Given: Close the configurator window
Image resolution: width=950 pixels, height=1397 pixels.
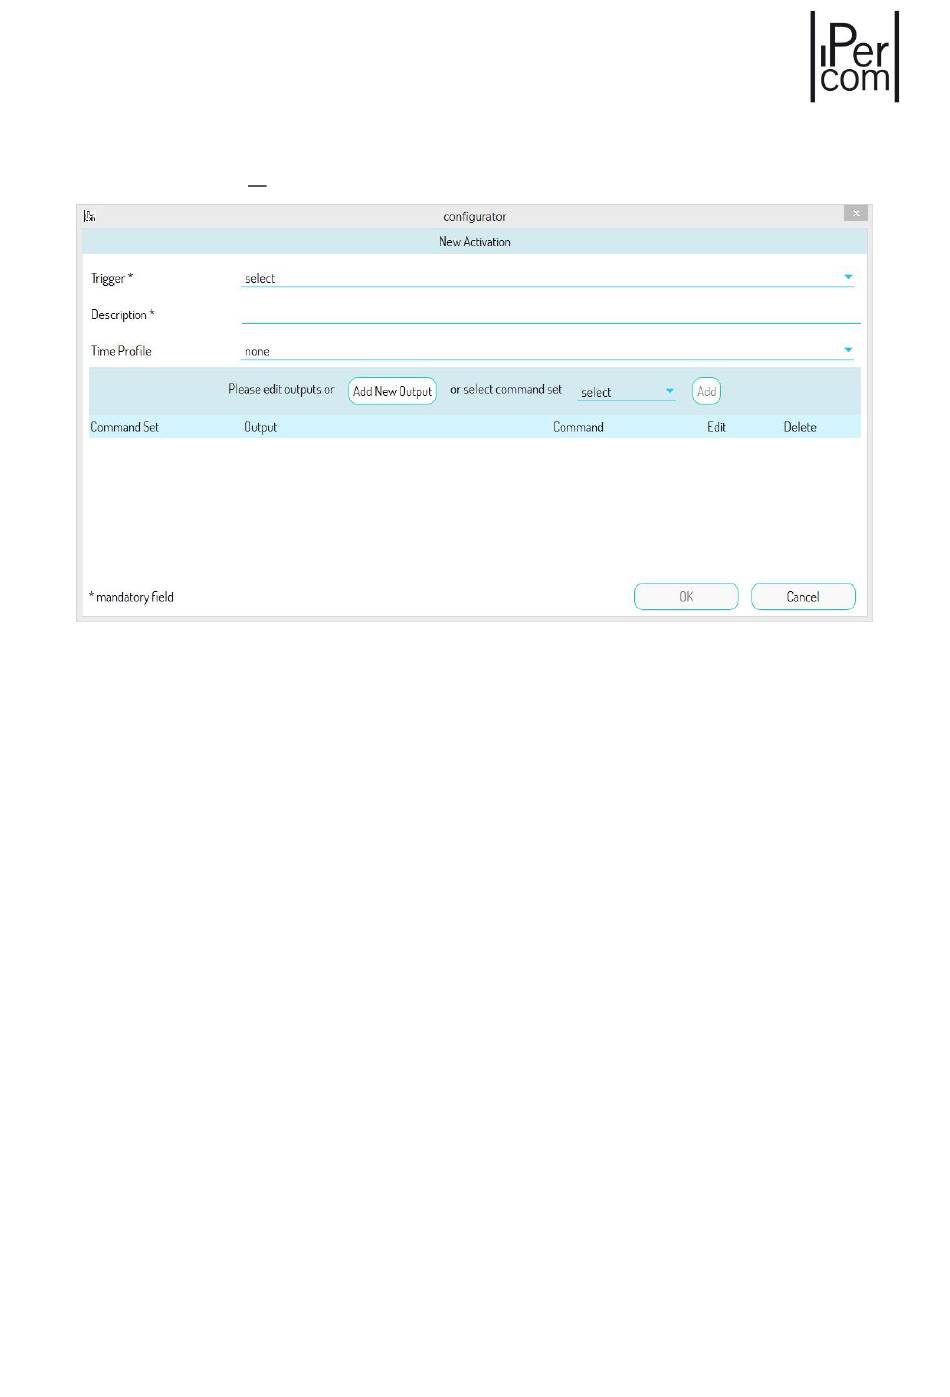Looking at the screenshot, I should (x=856, y=213).
